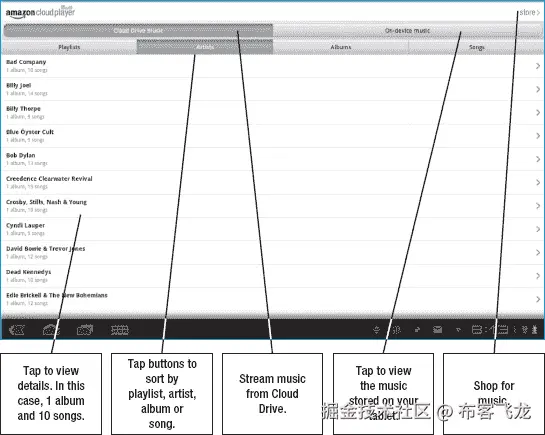
Task: Tap the Back arrow icon in bottom bar
Action: click(x=17, y=329)
